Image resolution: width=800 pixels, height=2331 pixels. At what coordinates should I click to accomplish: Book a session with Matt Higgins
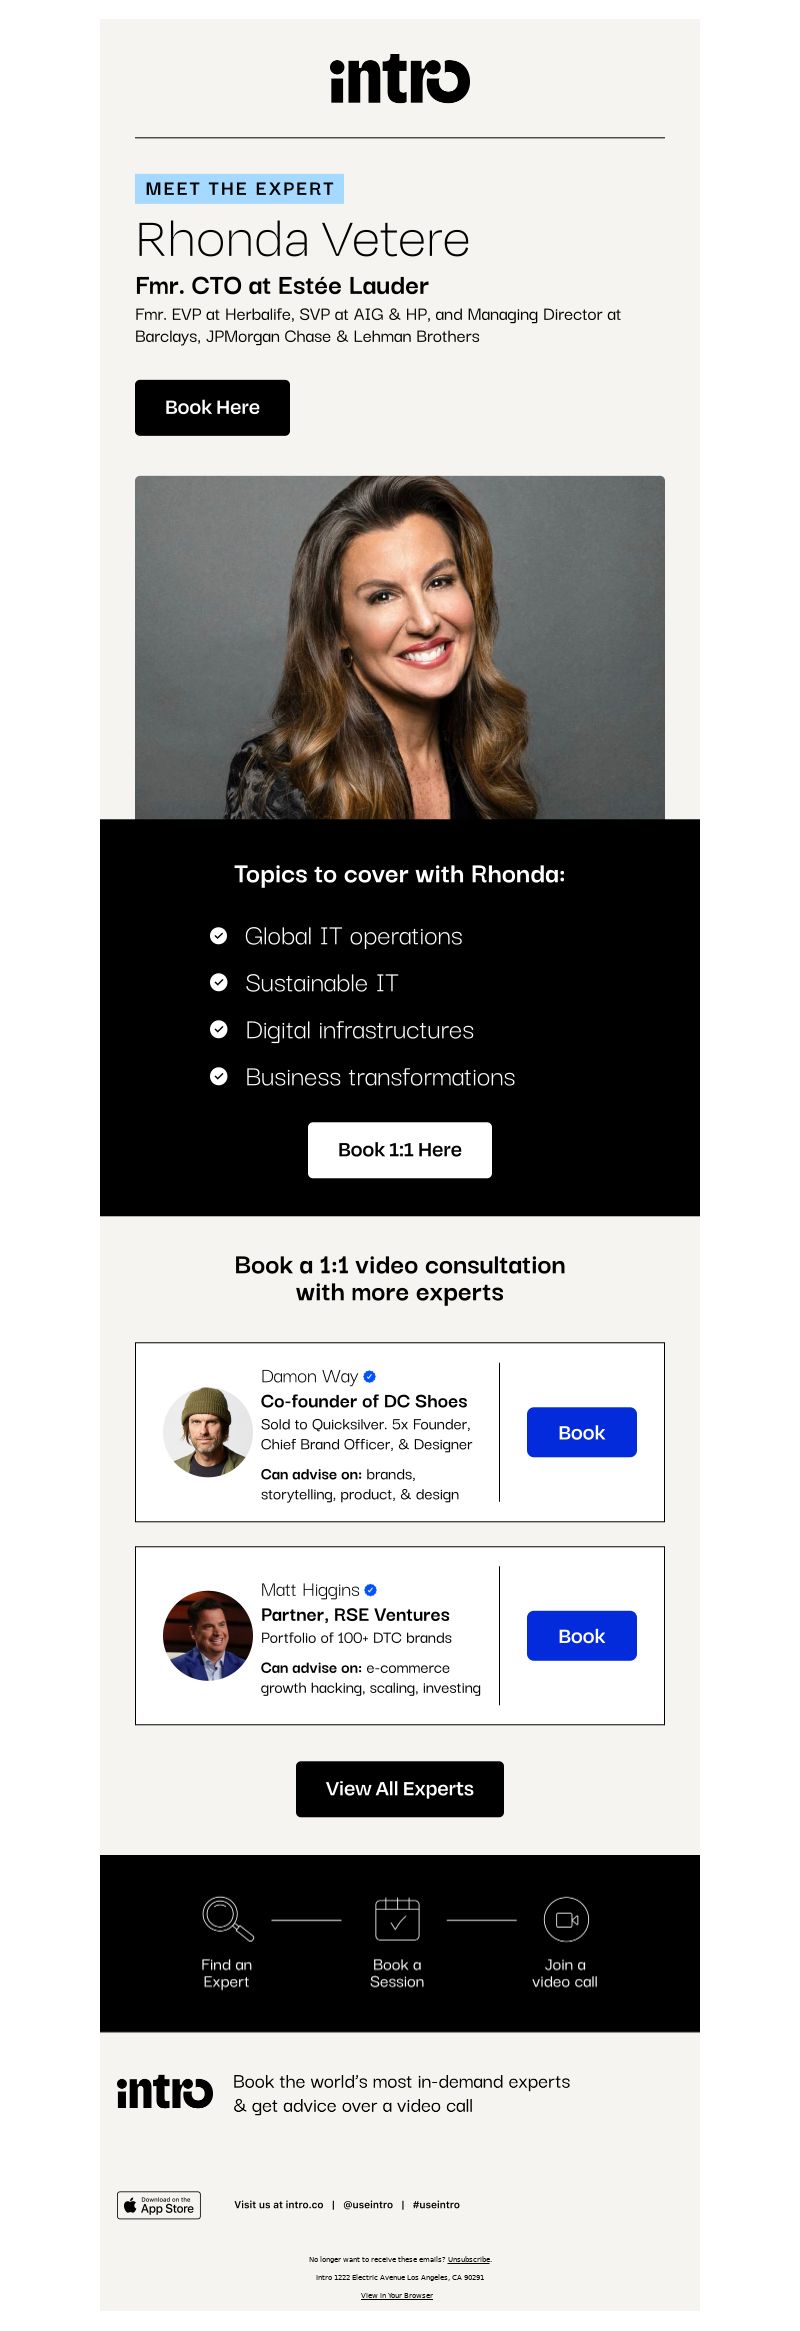582,1636
